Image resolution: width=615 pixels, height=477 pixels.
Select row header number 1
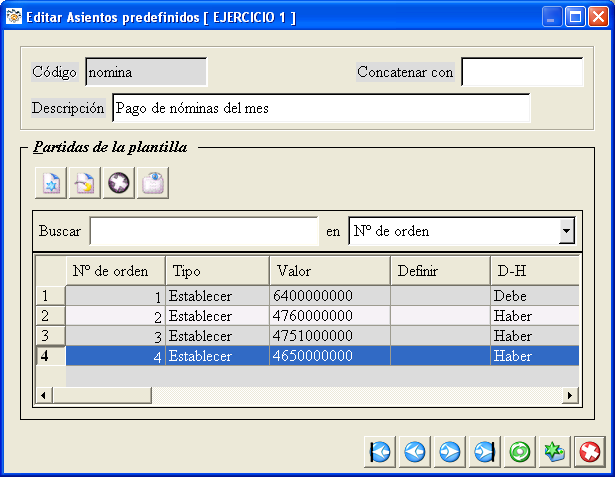pyautogui.click(x=51, y=296)
